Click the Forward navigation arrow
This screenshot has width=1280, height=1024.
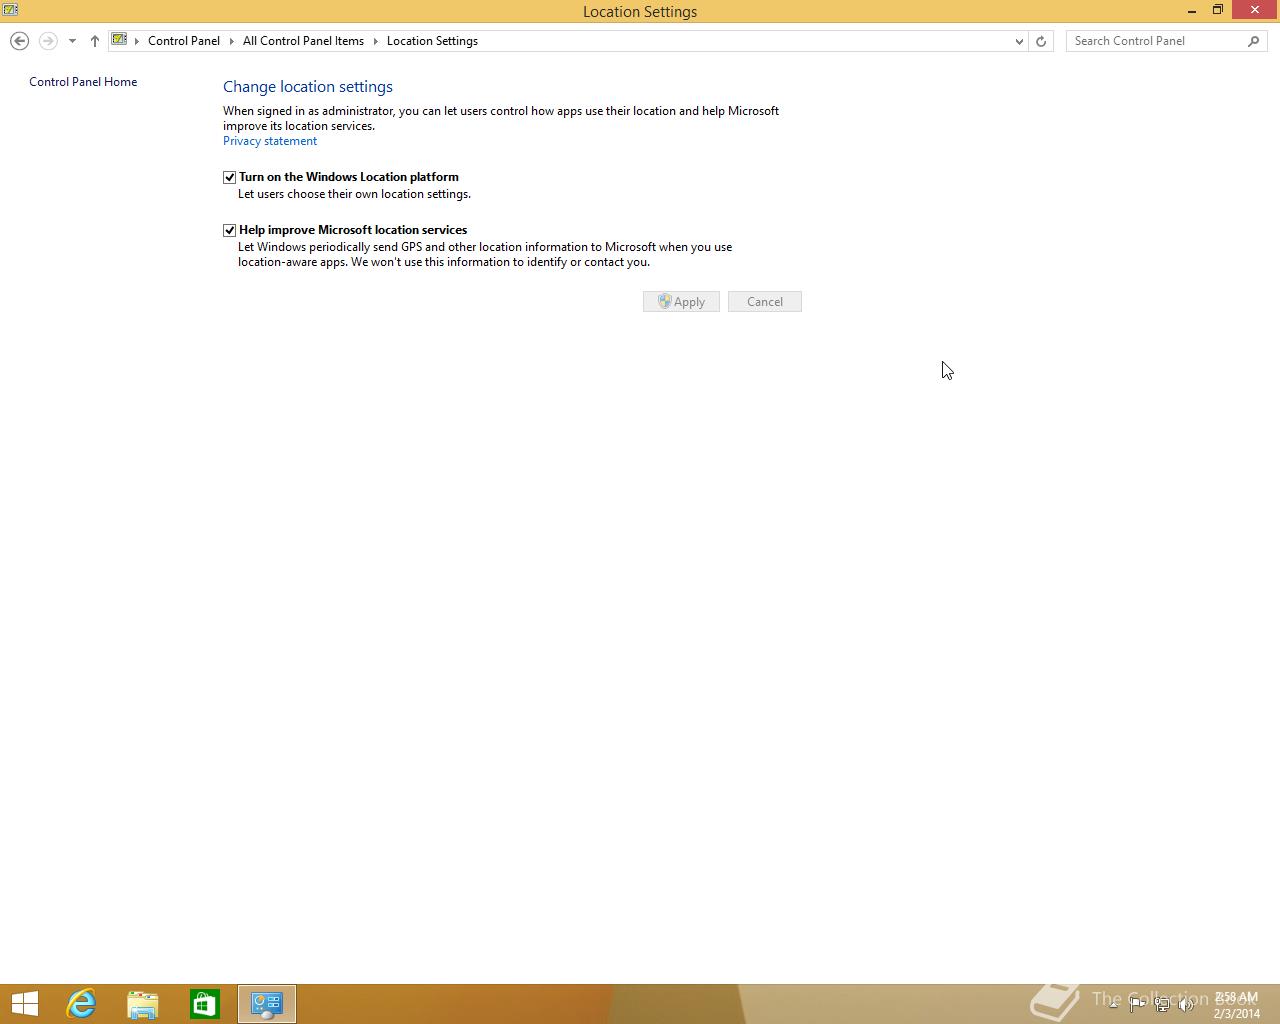click(48, 41)
